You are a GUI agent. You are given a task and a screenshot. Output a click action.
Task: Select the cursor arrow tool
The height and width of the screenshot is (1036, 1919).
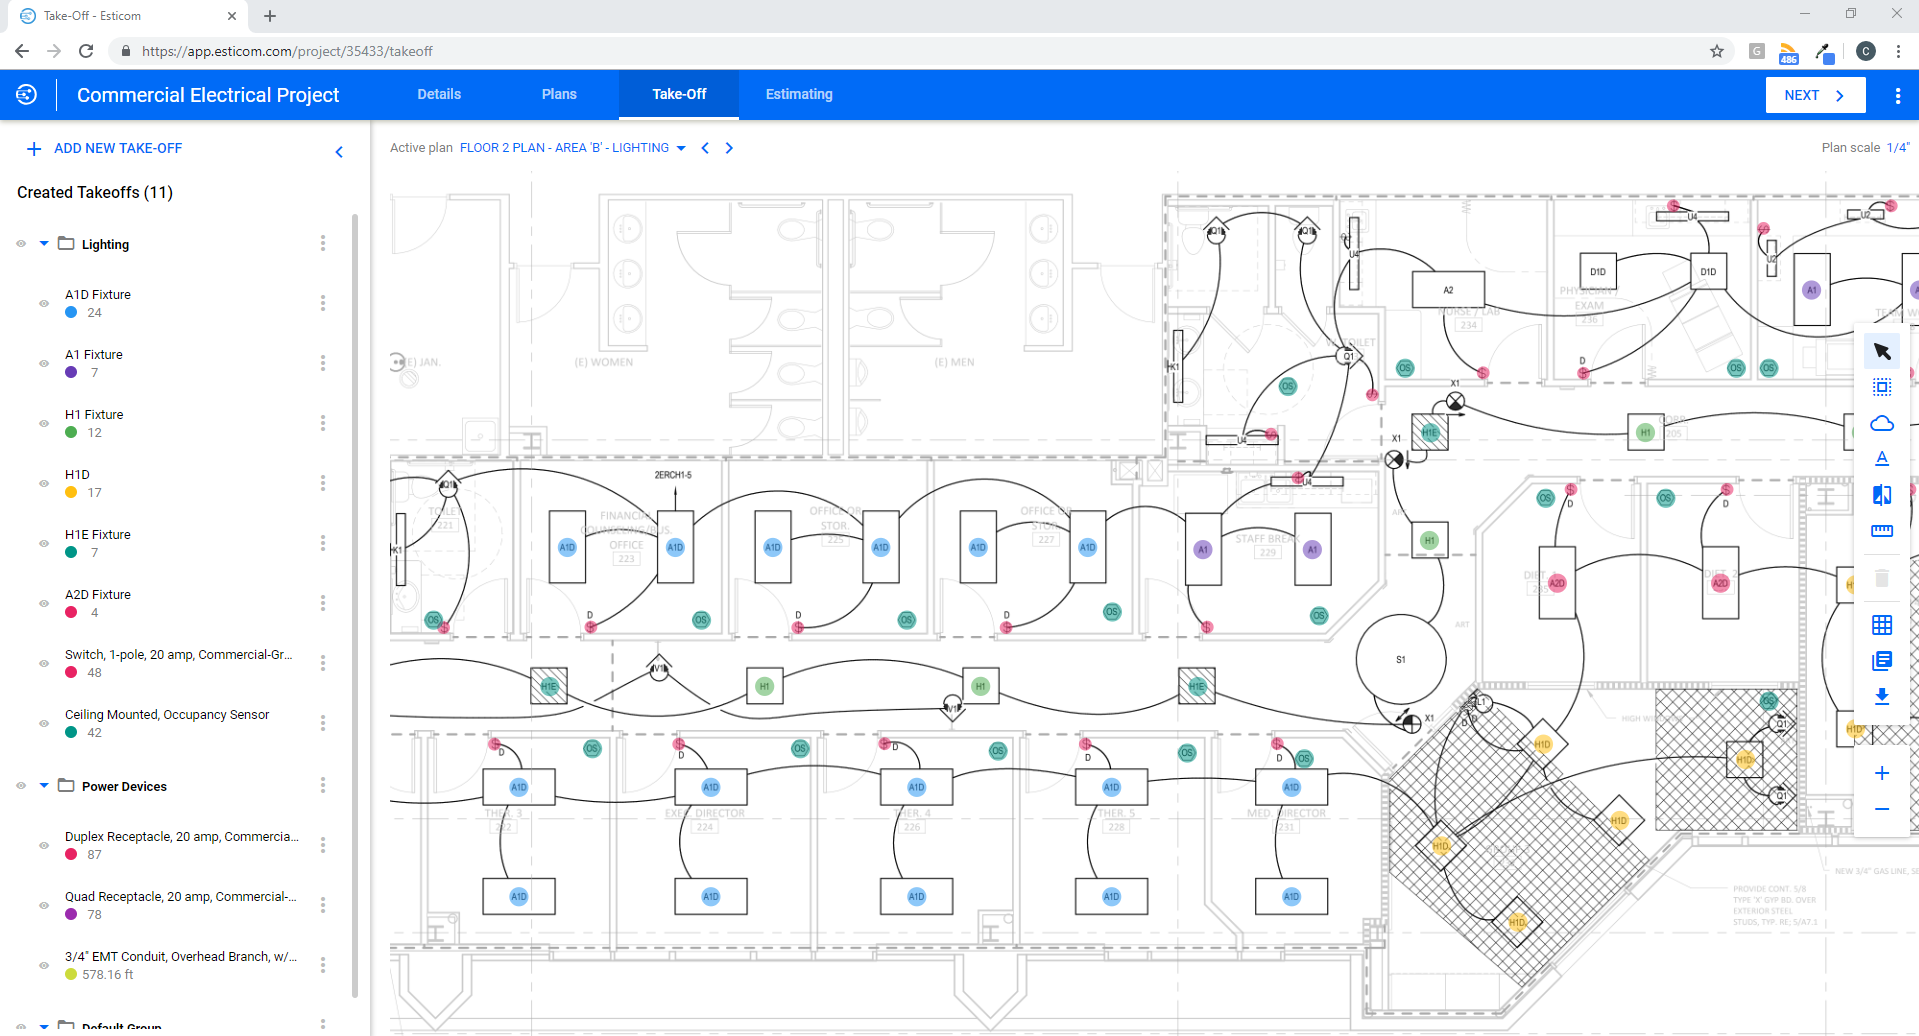[1883, 351]
